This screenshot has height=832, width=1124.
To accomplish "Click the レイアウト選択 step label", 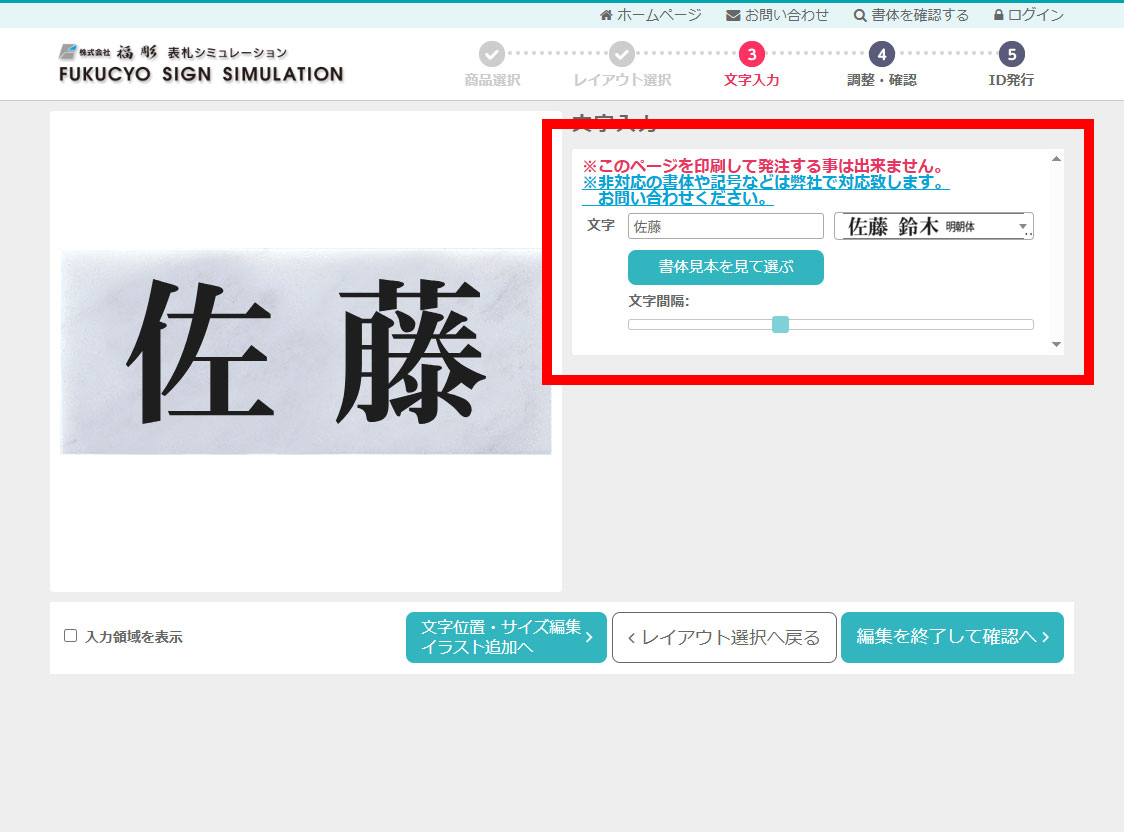I will [x=621, y=80].
